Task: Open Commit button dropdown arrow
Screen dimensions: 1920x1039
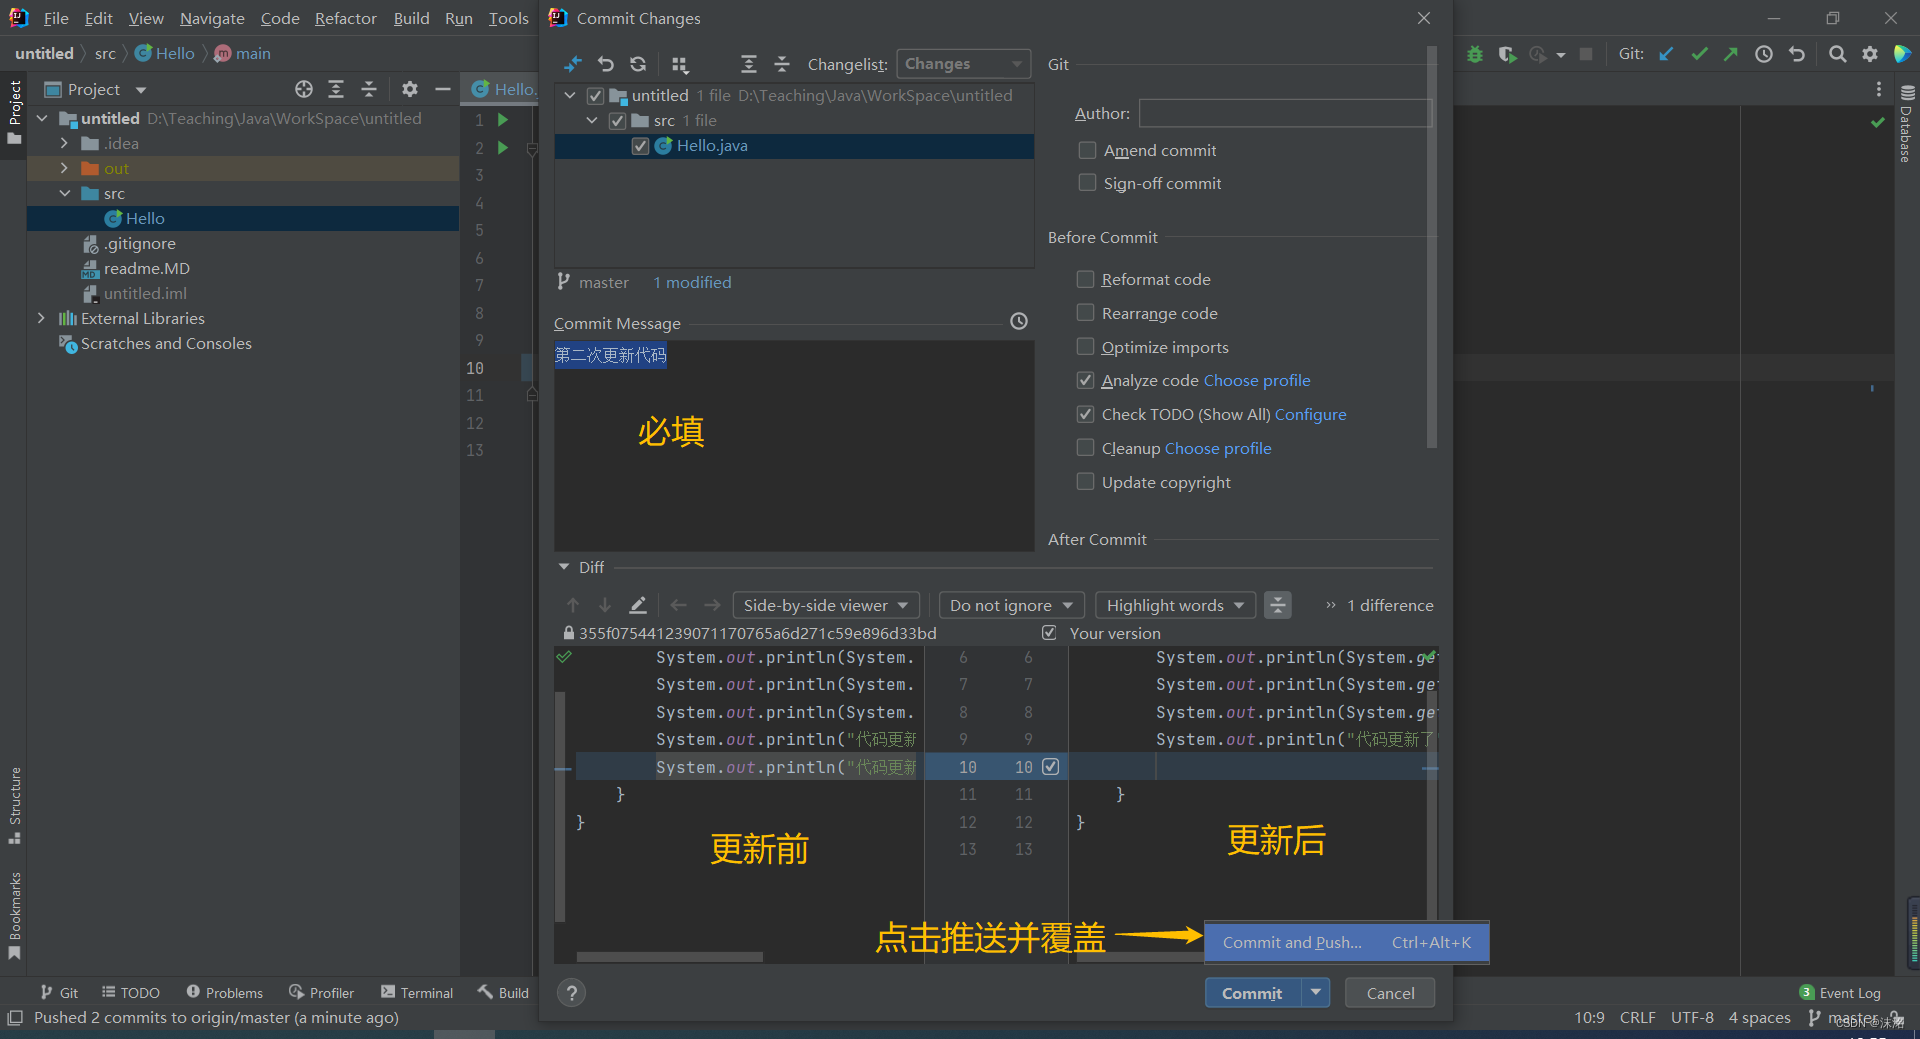Action: pos(1315,993)
